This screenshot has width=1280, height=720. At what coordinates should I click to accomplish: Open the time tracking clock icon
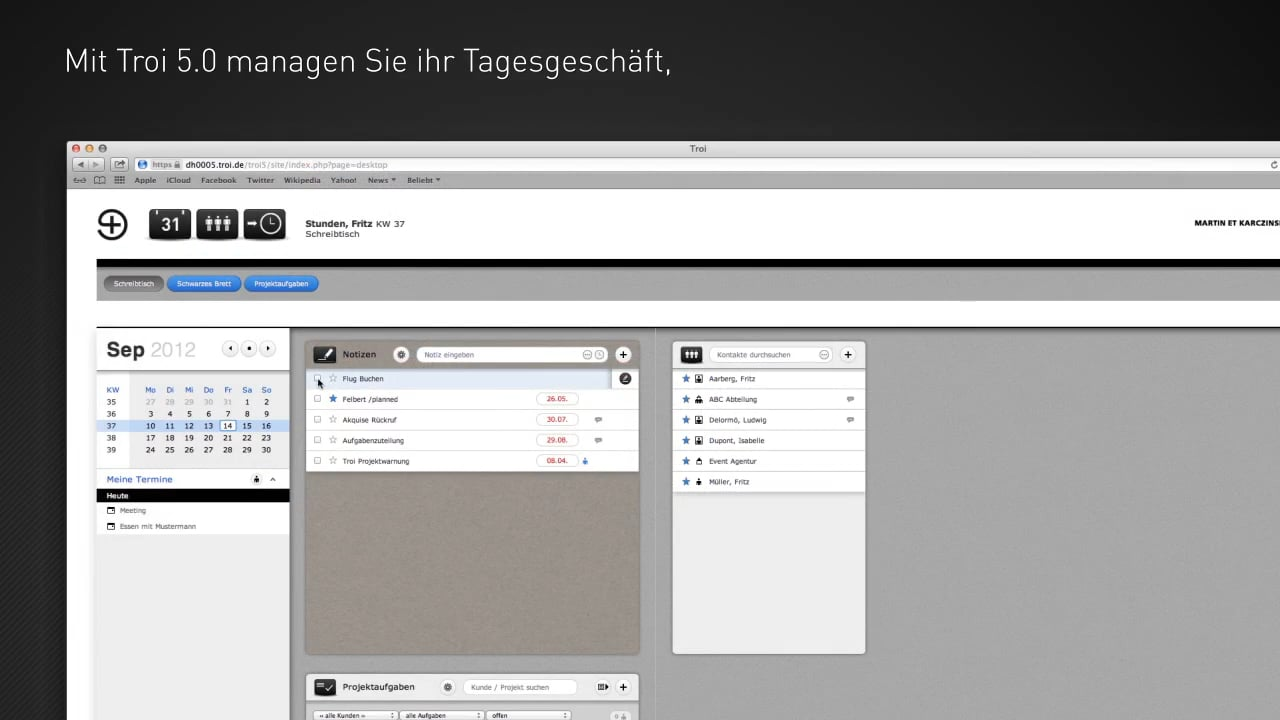[x=265, y=224]
